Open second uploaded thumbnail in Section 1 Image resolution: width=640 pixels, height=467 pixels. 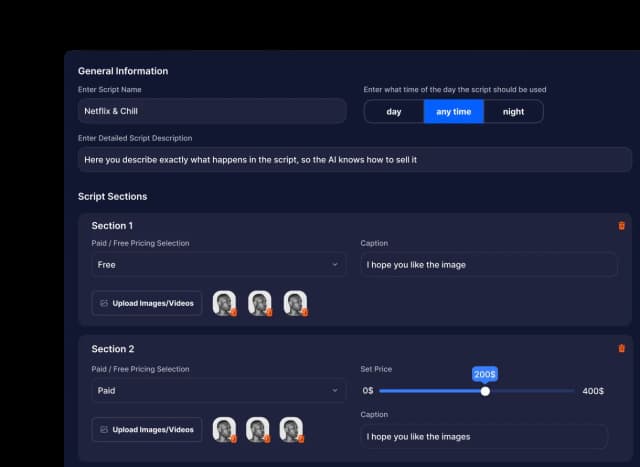point(260,303)
